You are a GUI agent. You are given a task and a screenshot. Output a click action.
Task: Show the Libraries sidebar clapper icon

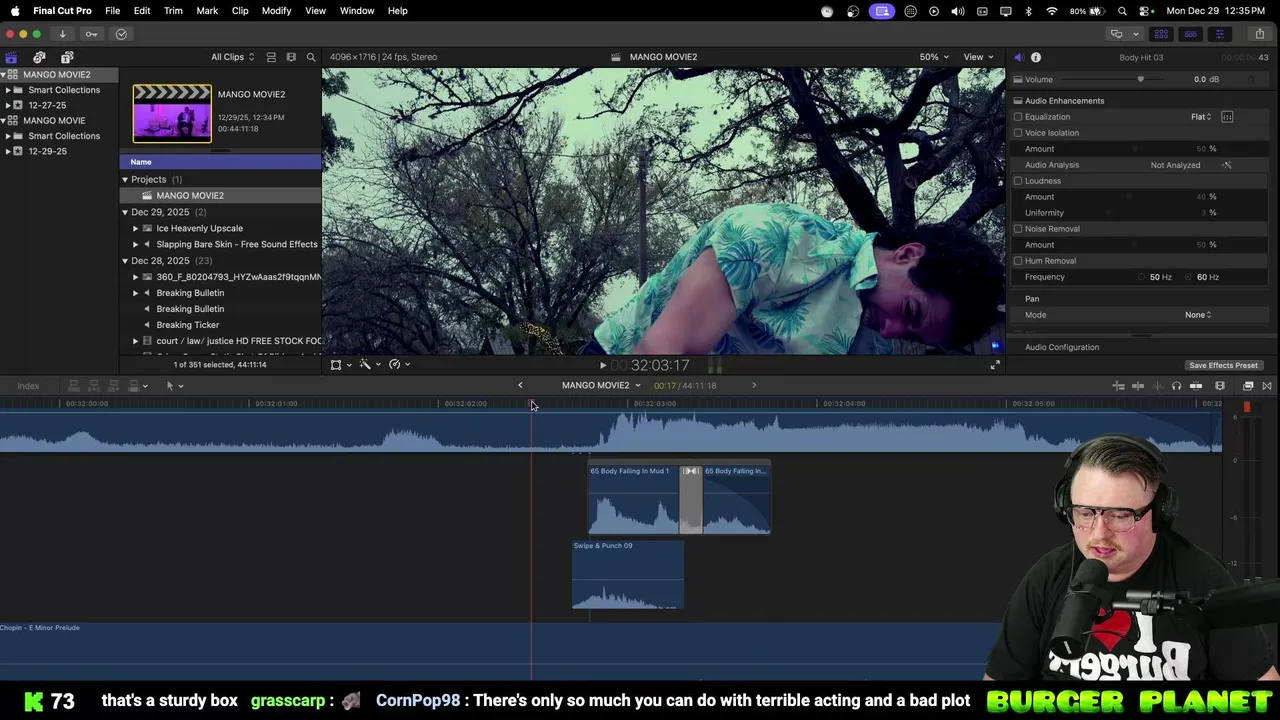click(11, 57)
